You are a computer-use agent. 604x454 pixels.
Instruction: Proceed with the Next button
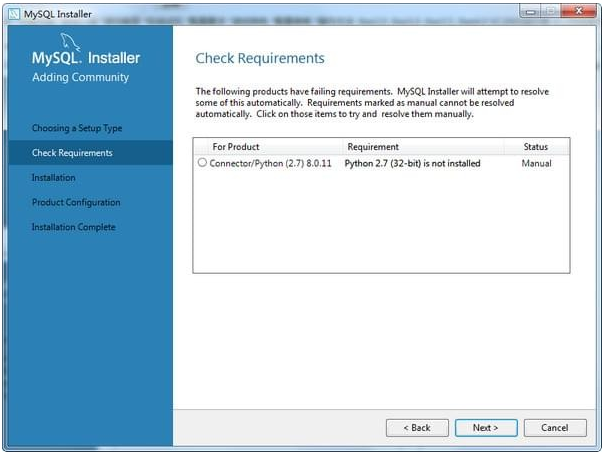click(485, 427)
